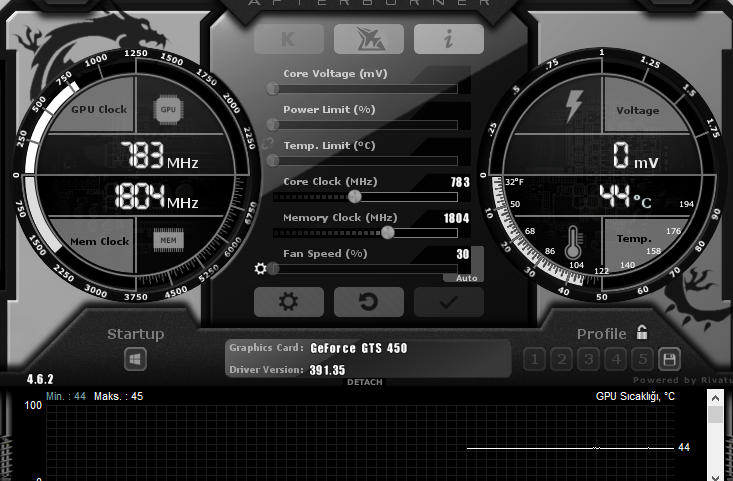733x481 pixels.
Task: Click the driver version 391.35 text
Action: coord(327,370)
